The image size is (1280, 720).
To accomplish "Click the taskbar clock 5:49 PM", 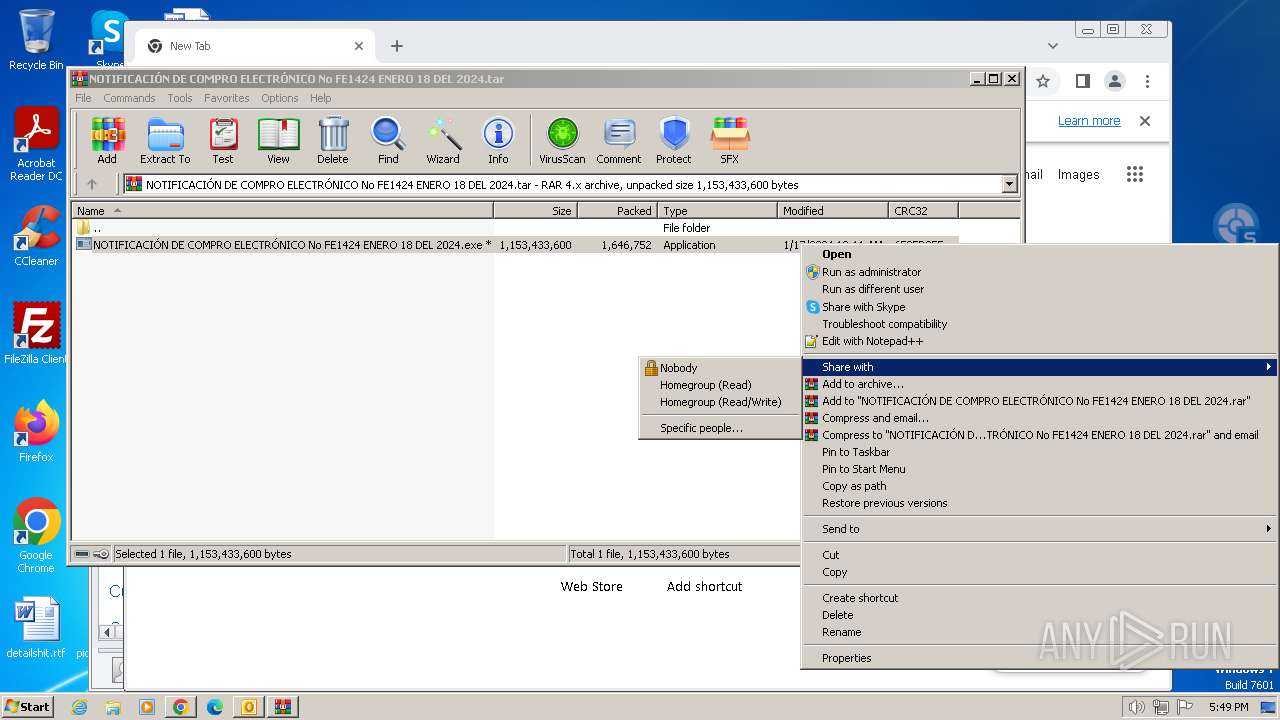I will click(x=1228, y=707).
